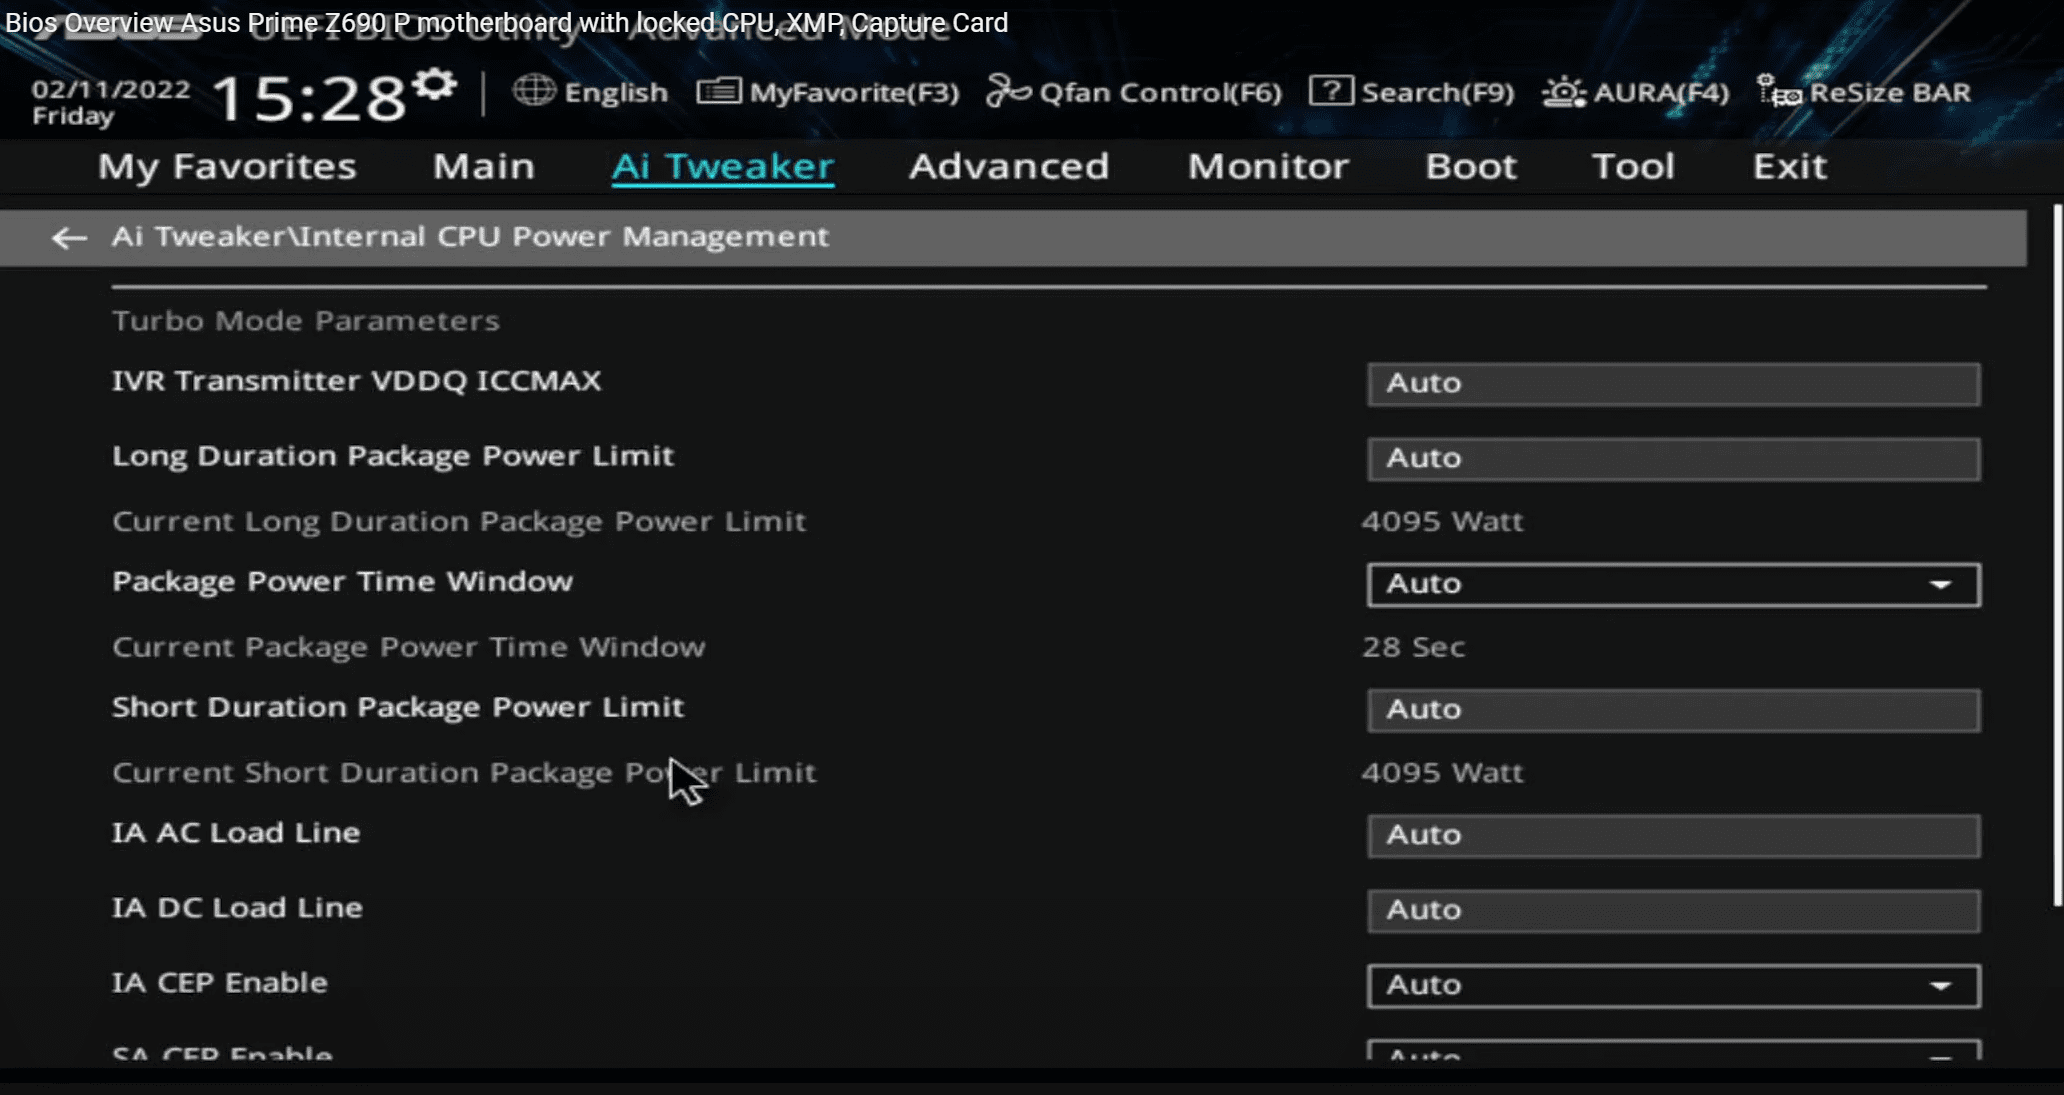This screenshot has height=1095, width=2064.
Task: Open AURA lighting icon
Action: click(1564, 92)
